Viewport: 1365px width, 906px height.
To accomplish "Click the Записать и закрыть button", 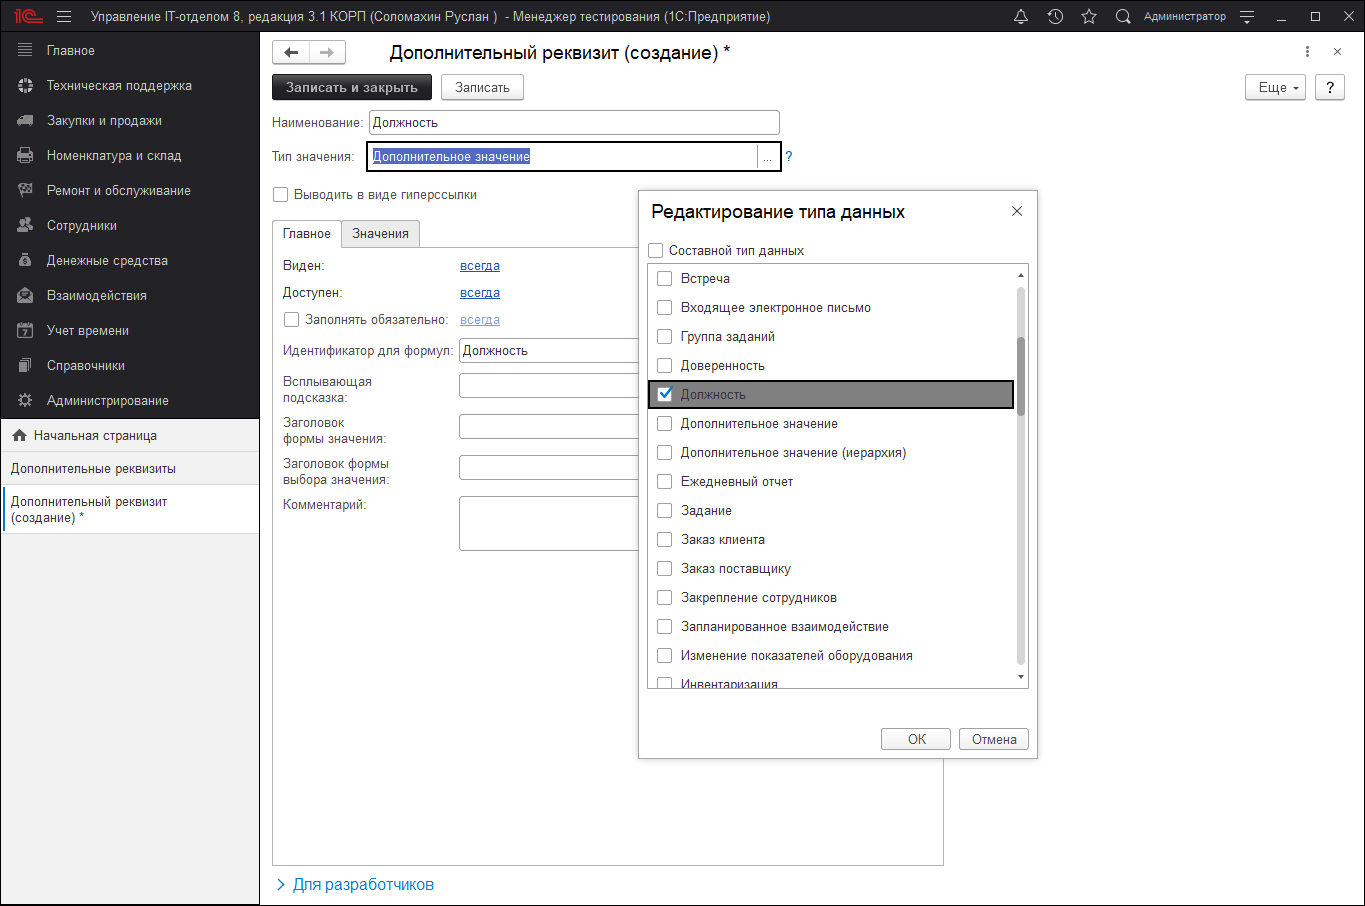I will pyautogui.click(x=352, y=88).
